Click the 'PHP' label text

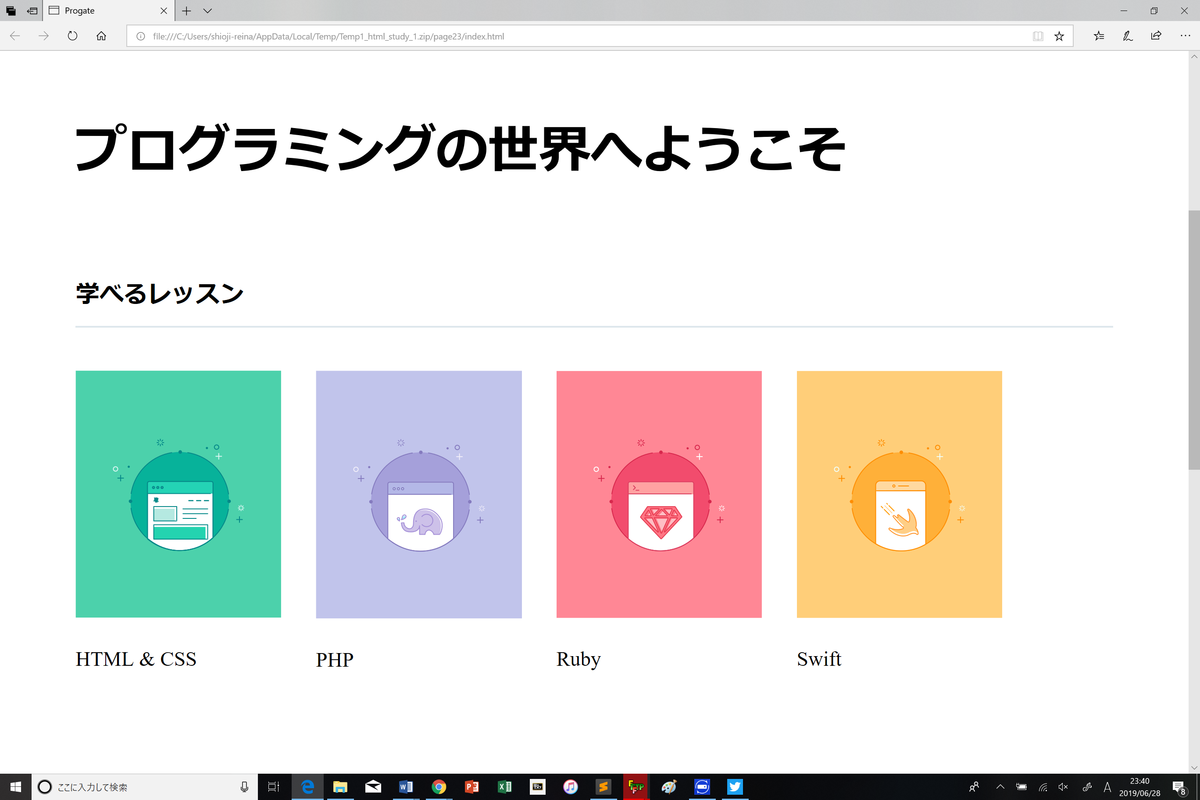335,659
